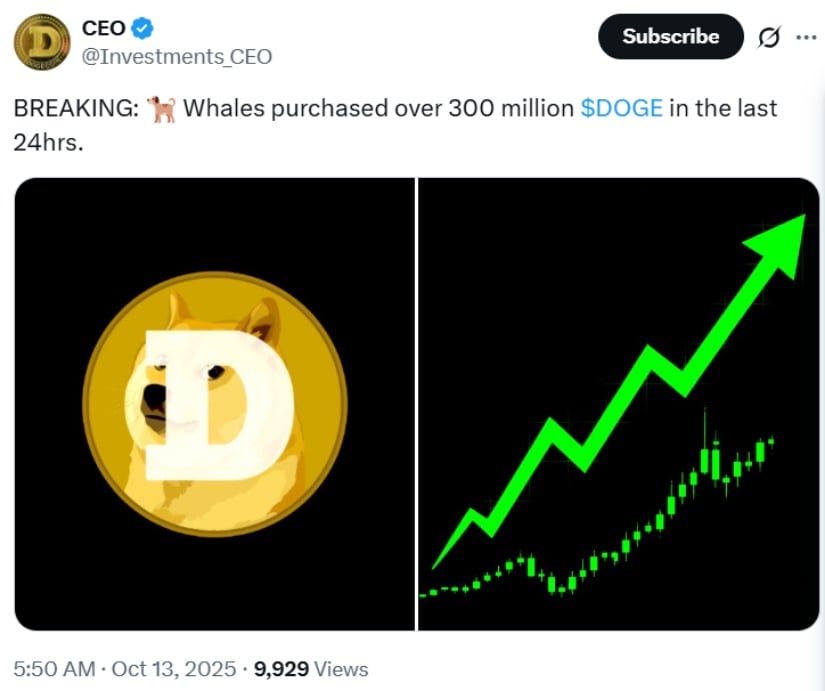Open the CEO profile avatar
Screen dimensions: 825x691
(42, 42)
